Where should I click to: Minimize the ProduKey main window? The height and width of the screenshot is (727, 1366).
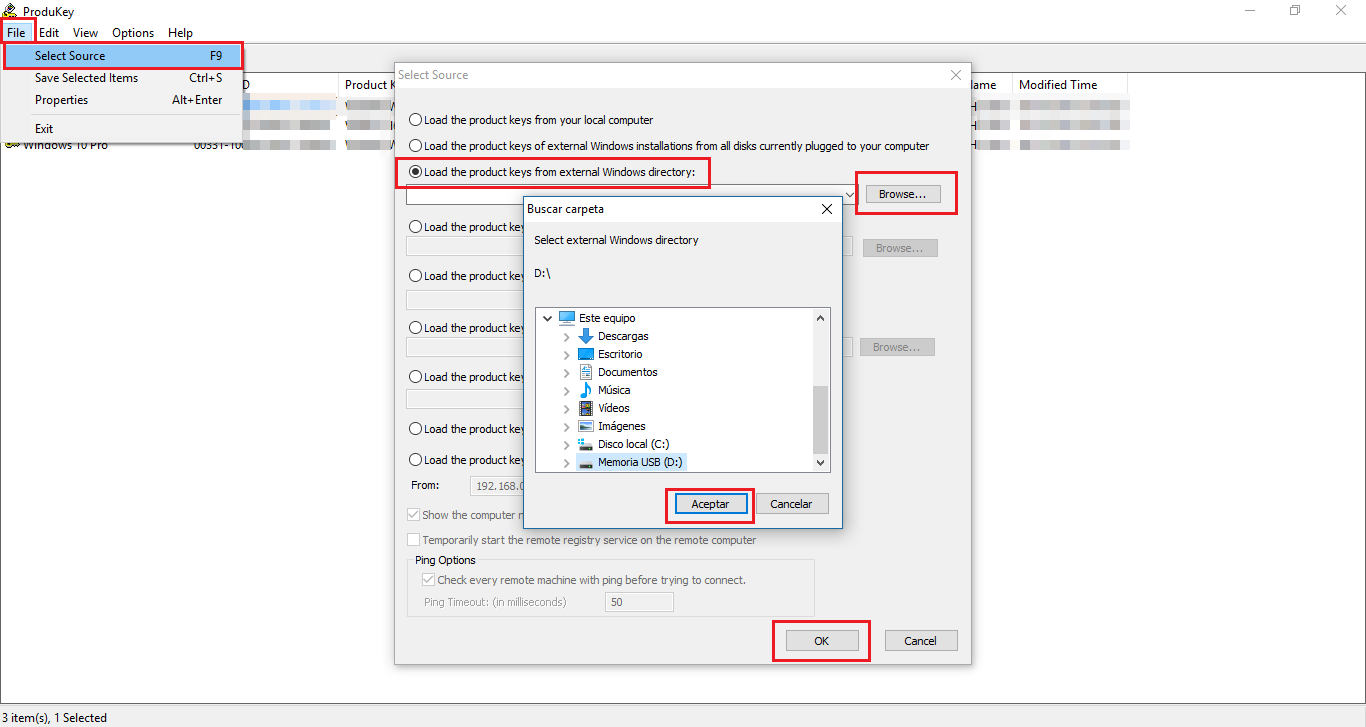pyautogui.click(x=1250, y=10)
